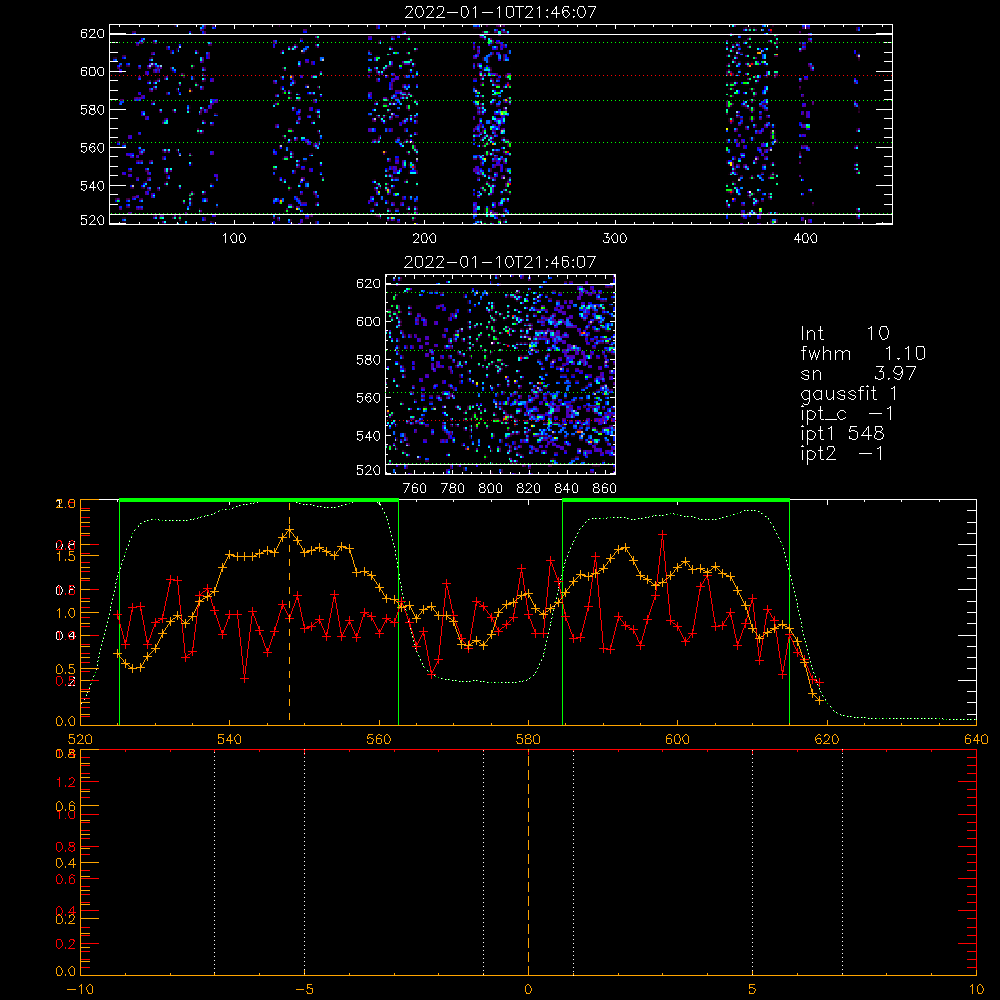Select the 'ipt2 -1' parameter line
Screen dimensions: 1000x1000
(842, 453)
